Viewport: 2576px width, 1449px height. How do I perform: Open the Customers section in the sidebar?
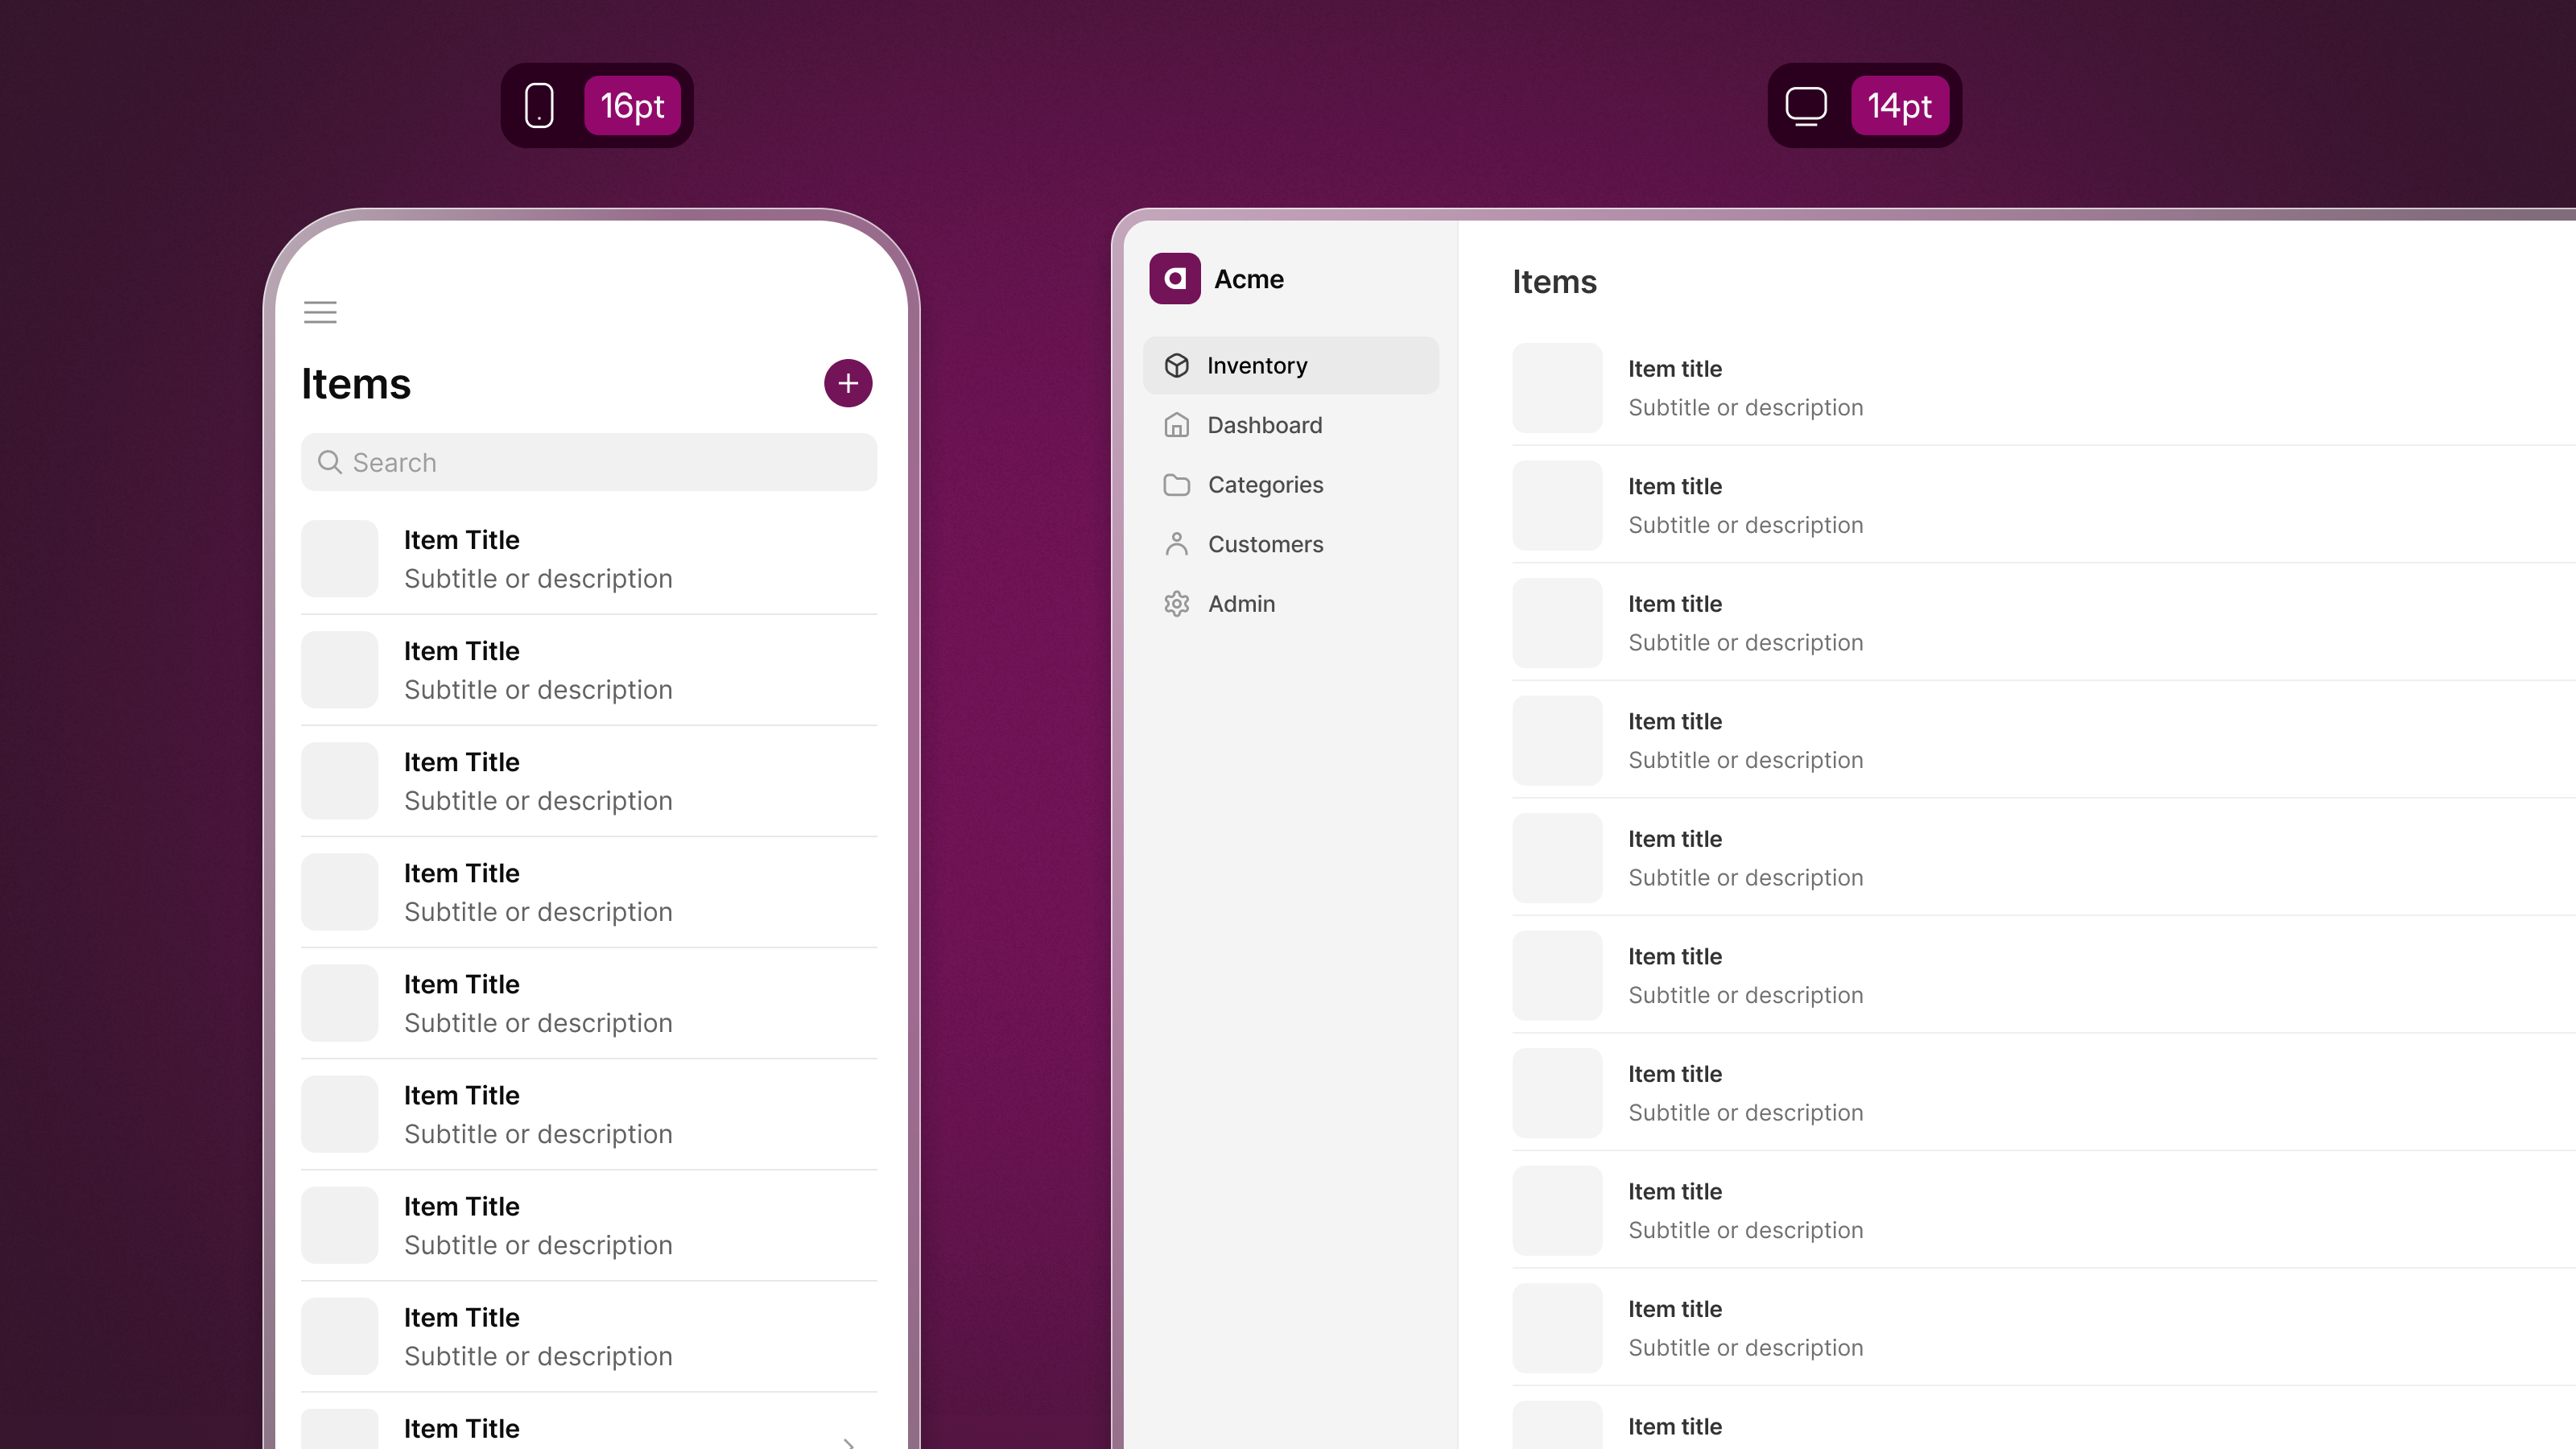(x=1291, y=544)
